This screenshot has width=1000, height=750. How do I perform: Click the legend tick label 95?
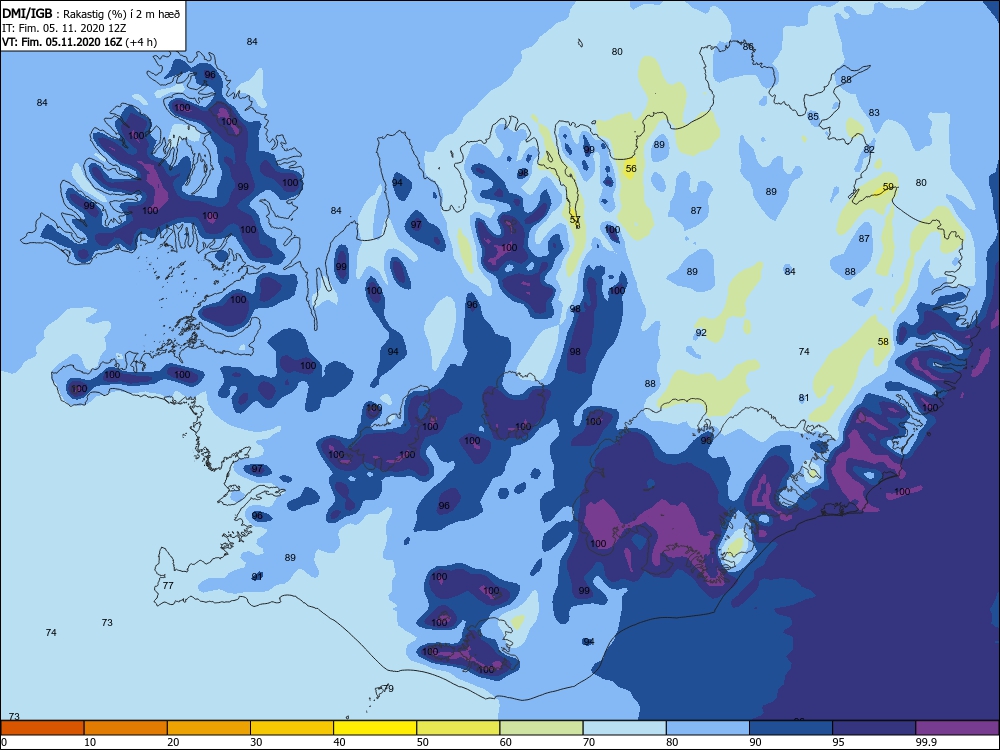[839, 742]
